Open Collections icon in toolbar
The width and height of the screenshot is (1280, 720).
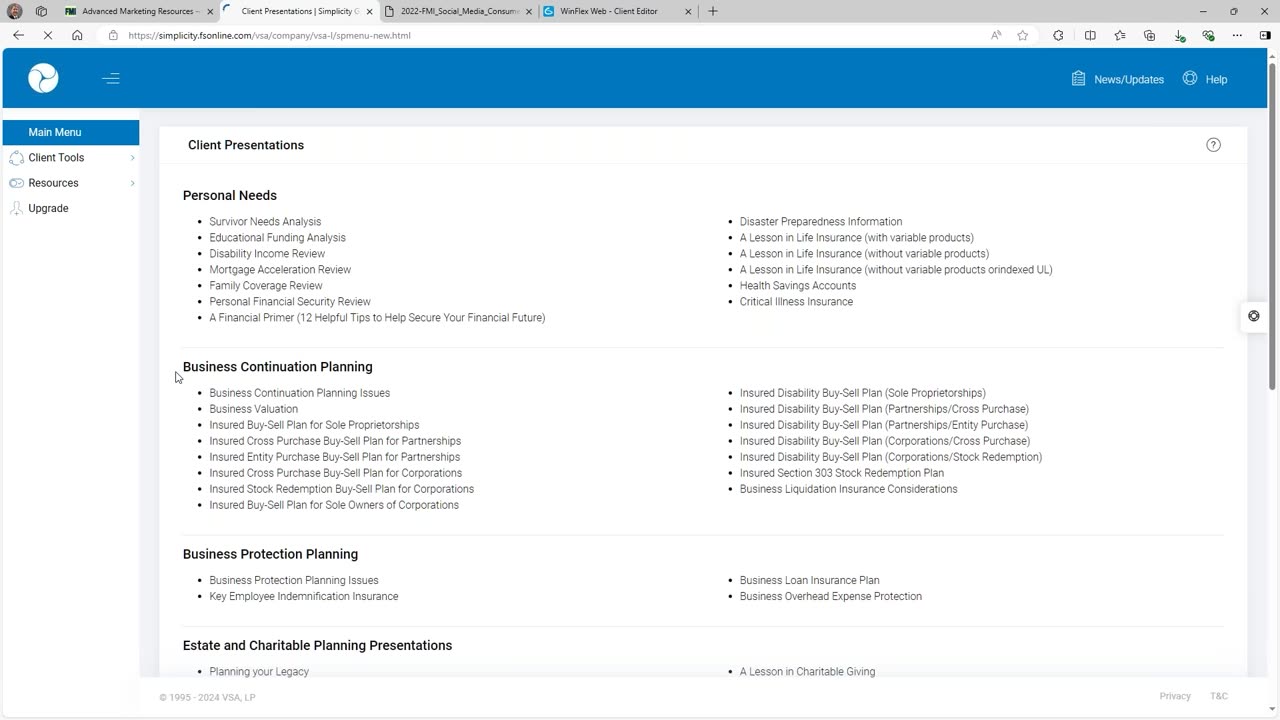point(1150,35)
